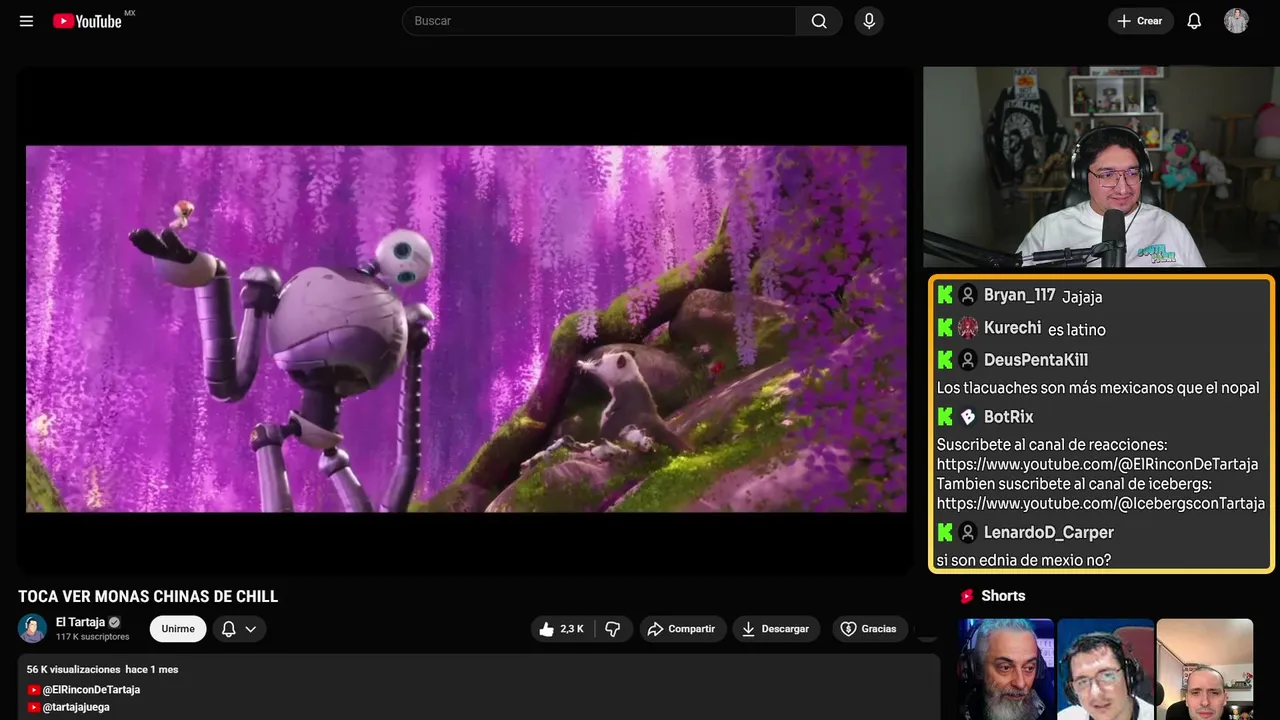
Task: Click the Shorts section icon
Action: pos(967,596)
